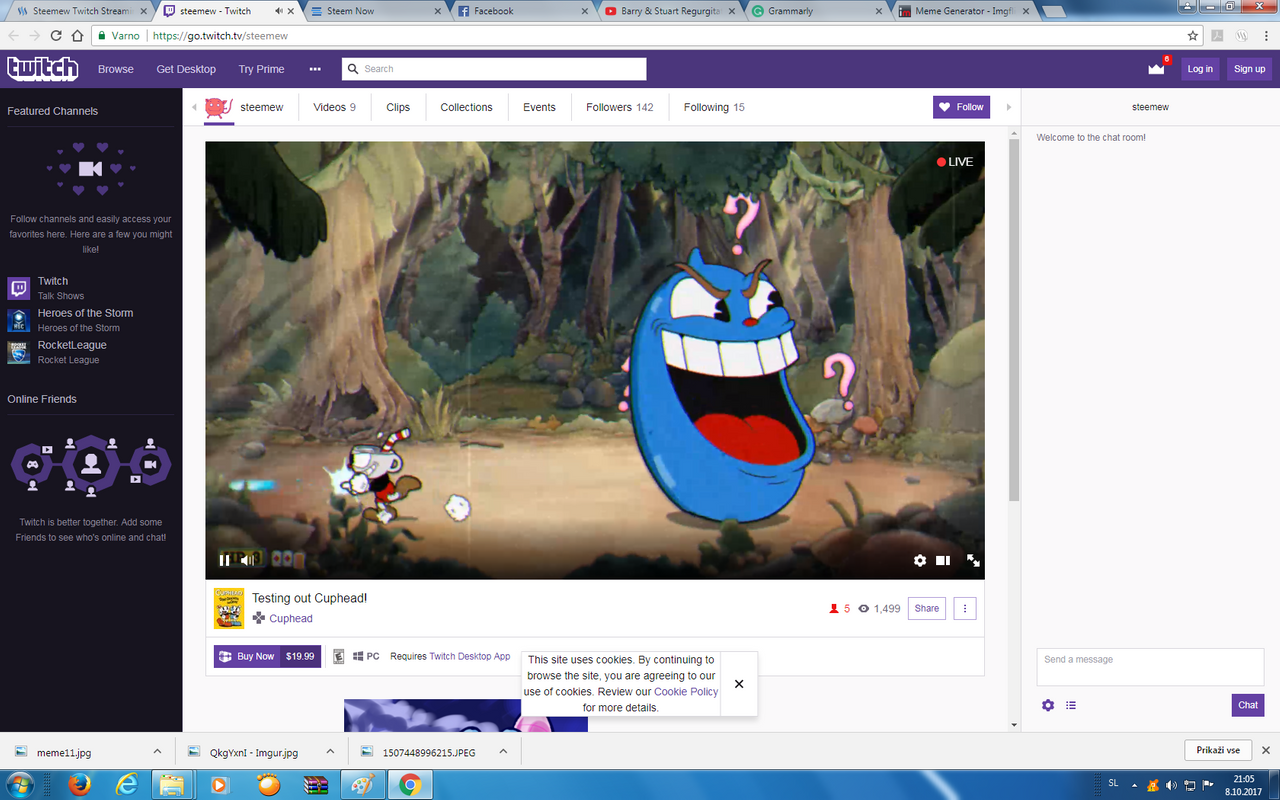
Task: Expand QkgYxnI - Imgur.jpg download options arrow
Action: pos(330,751)
